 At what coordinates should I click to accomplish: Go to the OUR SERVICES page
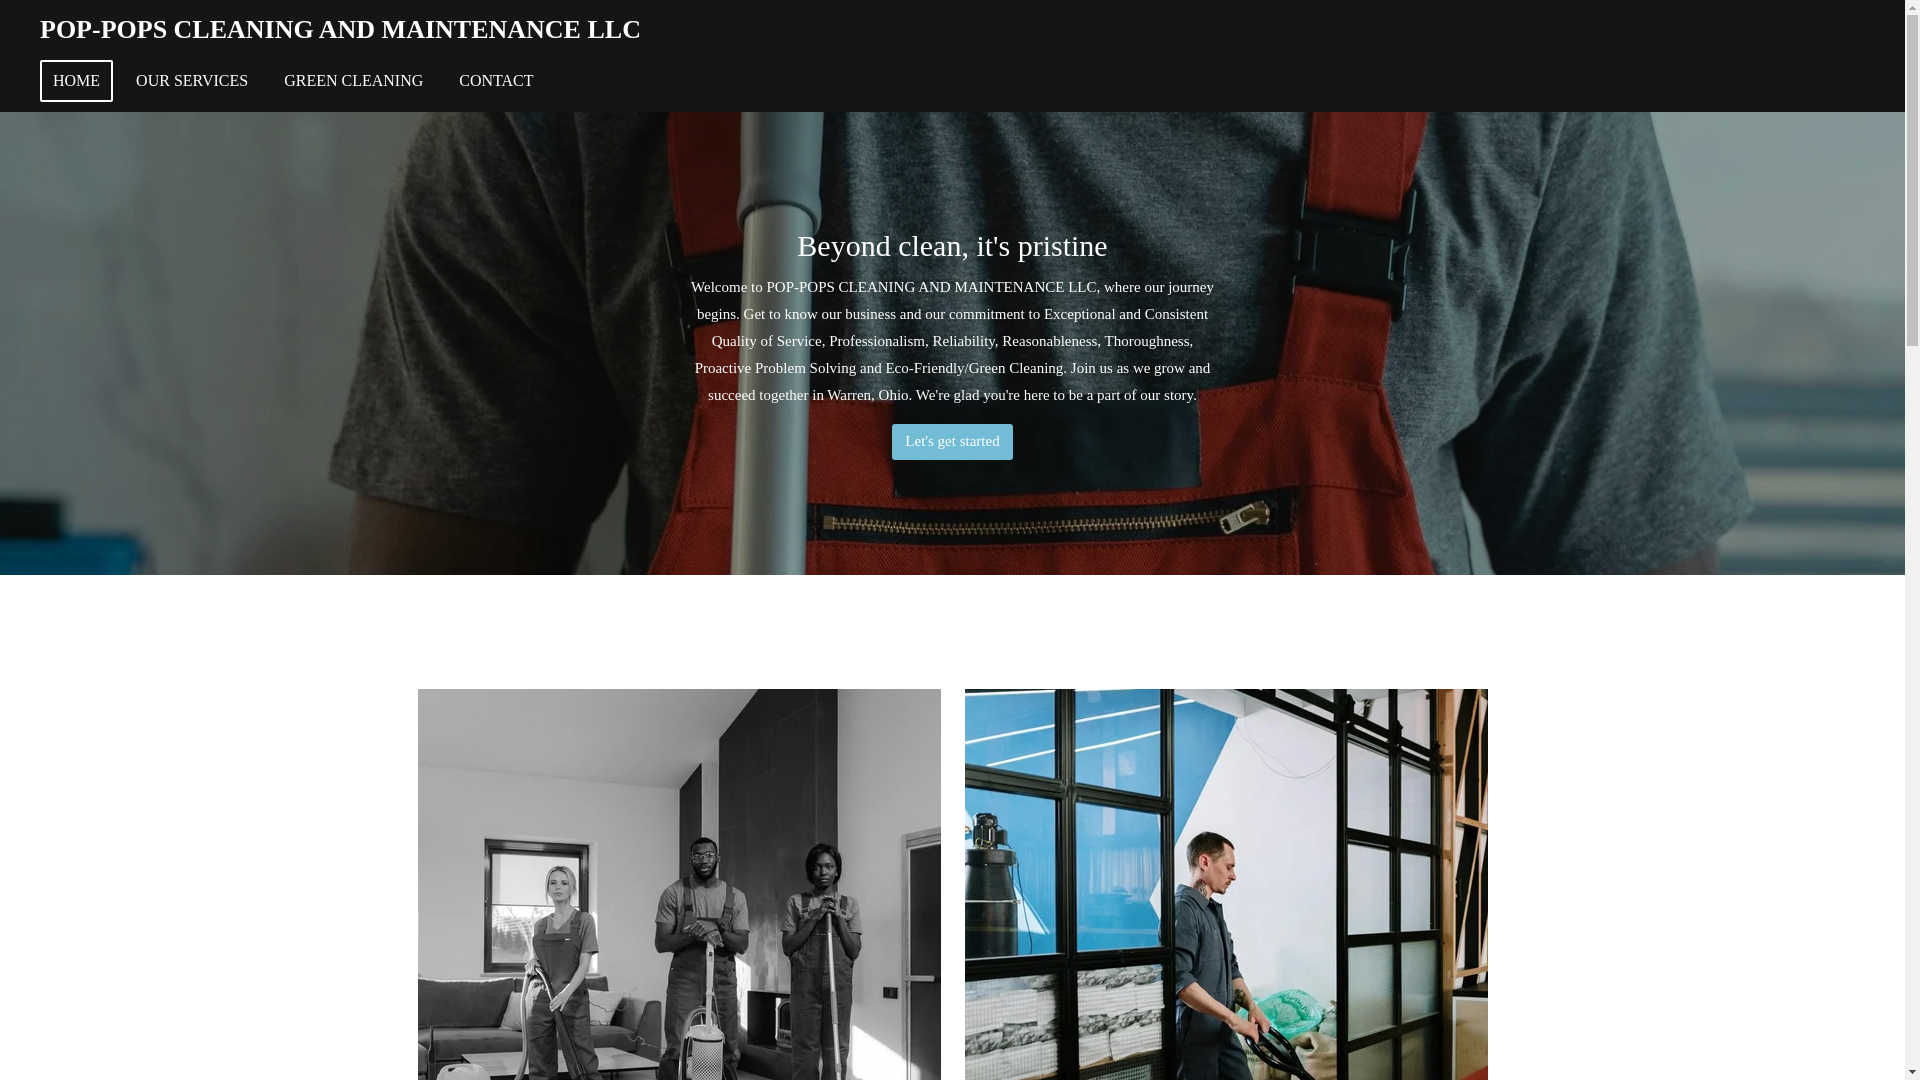click(x=192, y=81)
